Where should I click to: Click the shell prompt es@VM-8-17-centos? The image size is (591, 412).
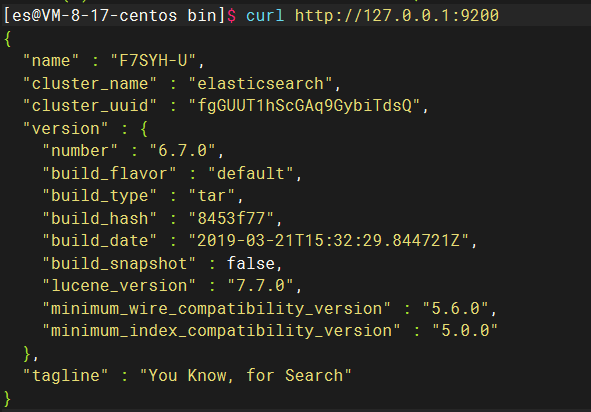[95, 15]
